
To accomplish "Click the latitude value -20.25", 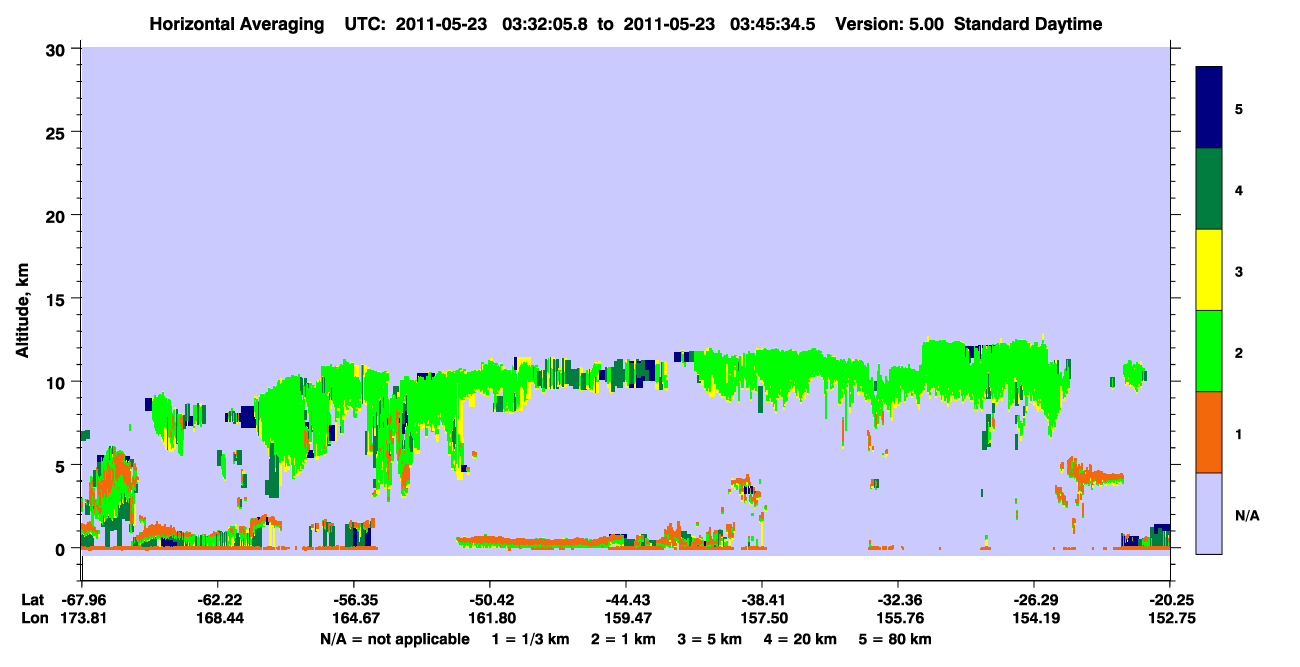I will [1169, 600].
